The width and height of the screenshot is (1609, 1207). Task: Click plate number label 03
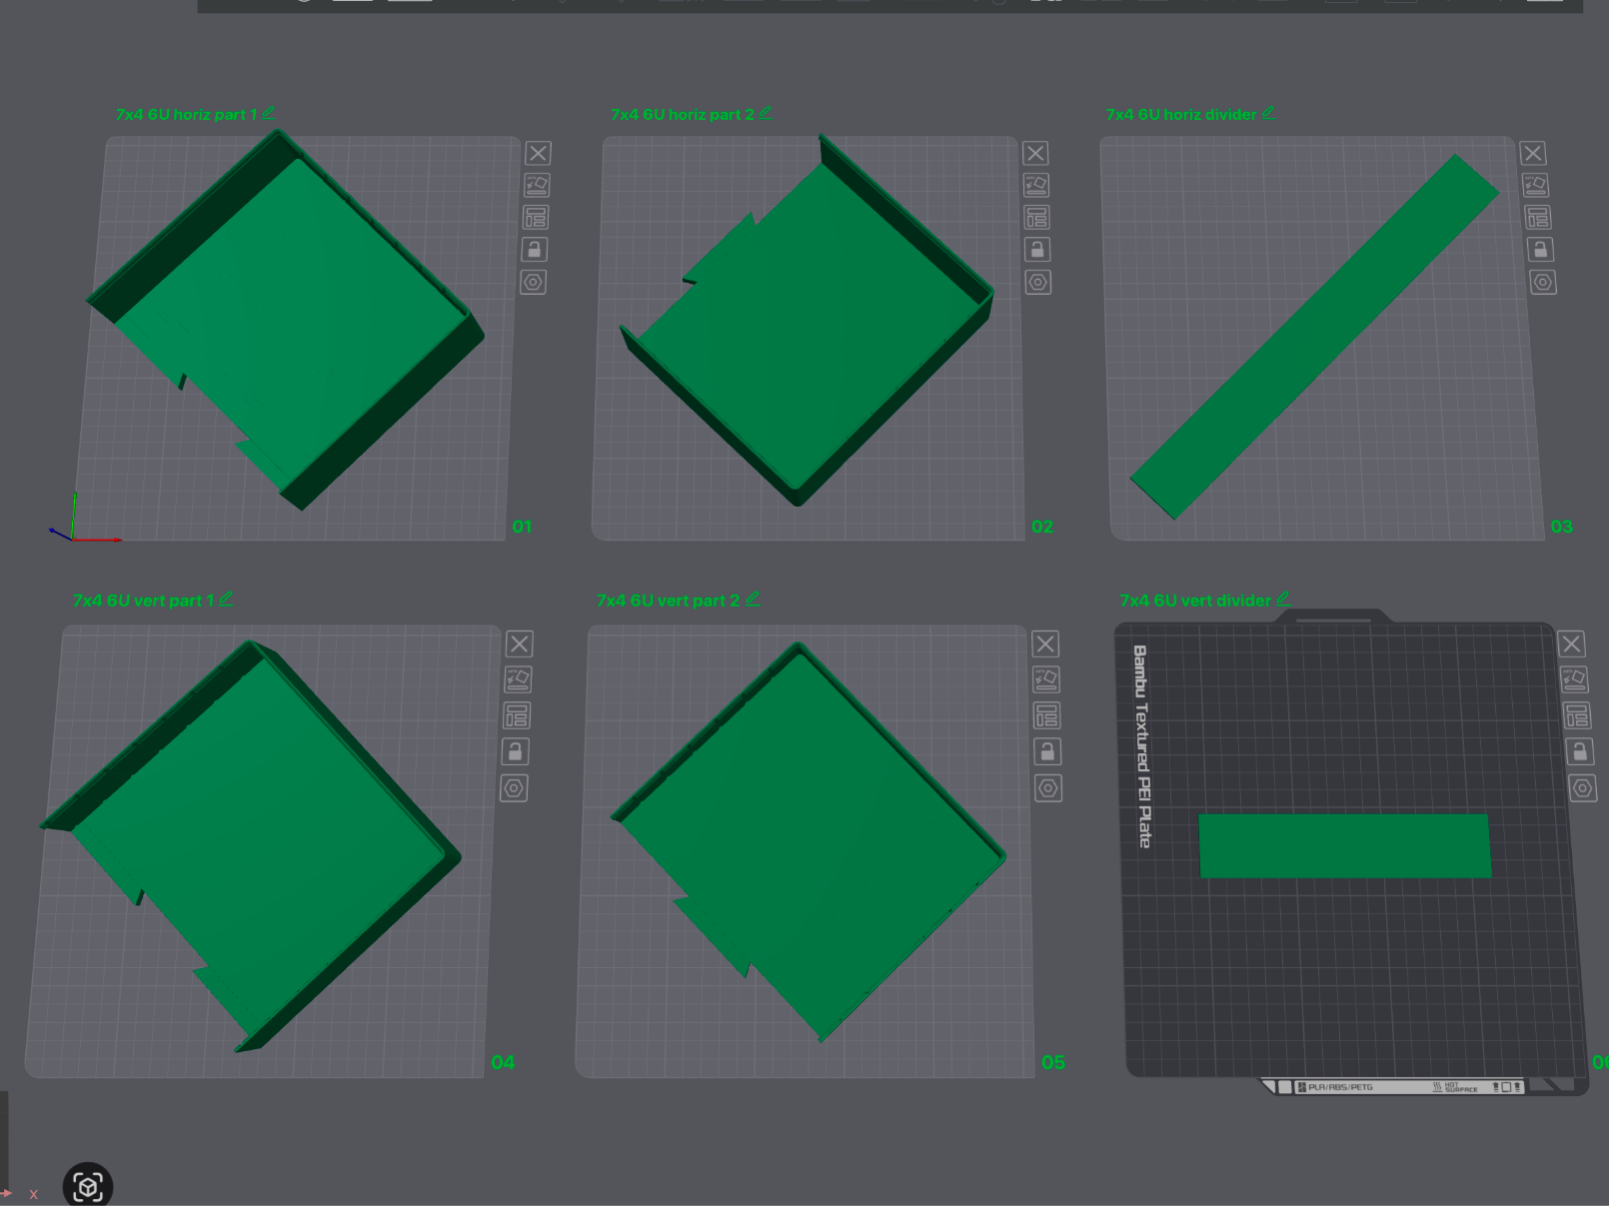click(1561, 526)
